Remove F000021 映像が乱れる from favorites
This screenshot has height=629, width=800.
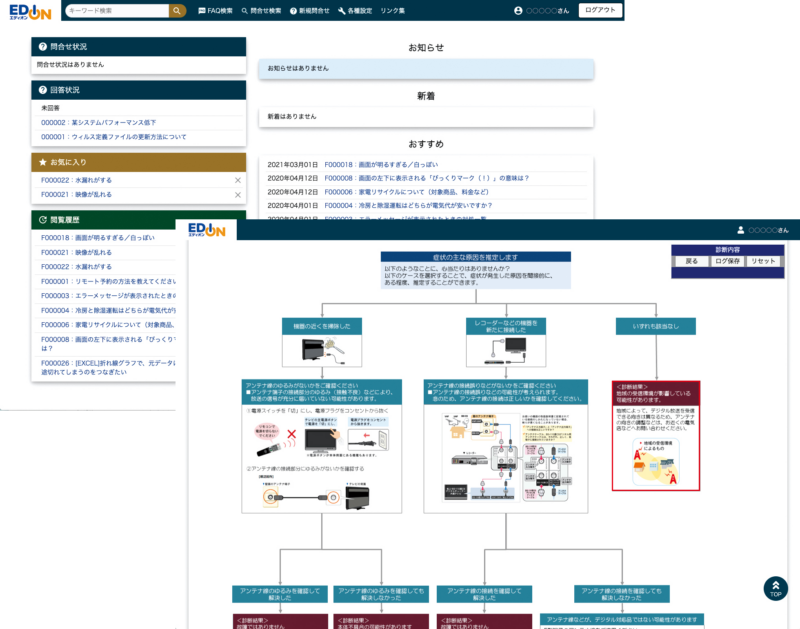[x=237, y=194]
